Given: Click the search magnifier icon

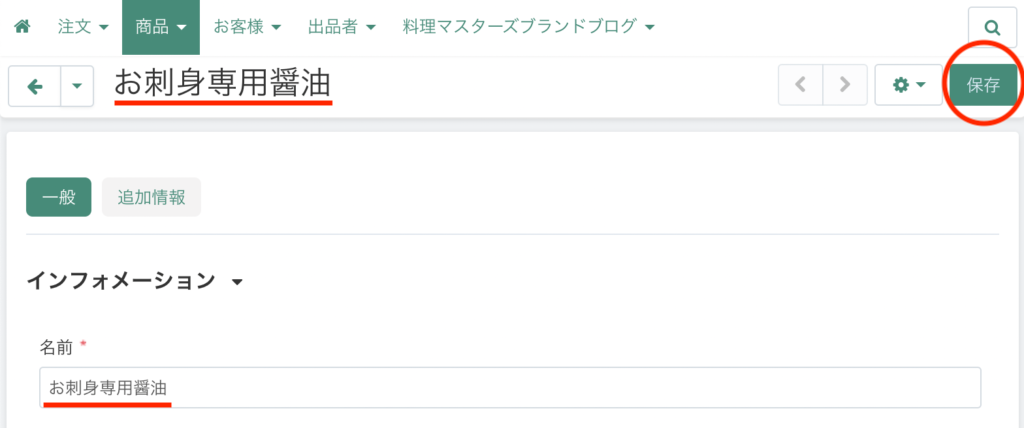Looking at the screenshot, I should click(x=992, y=28).
